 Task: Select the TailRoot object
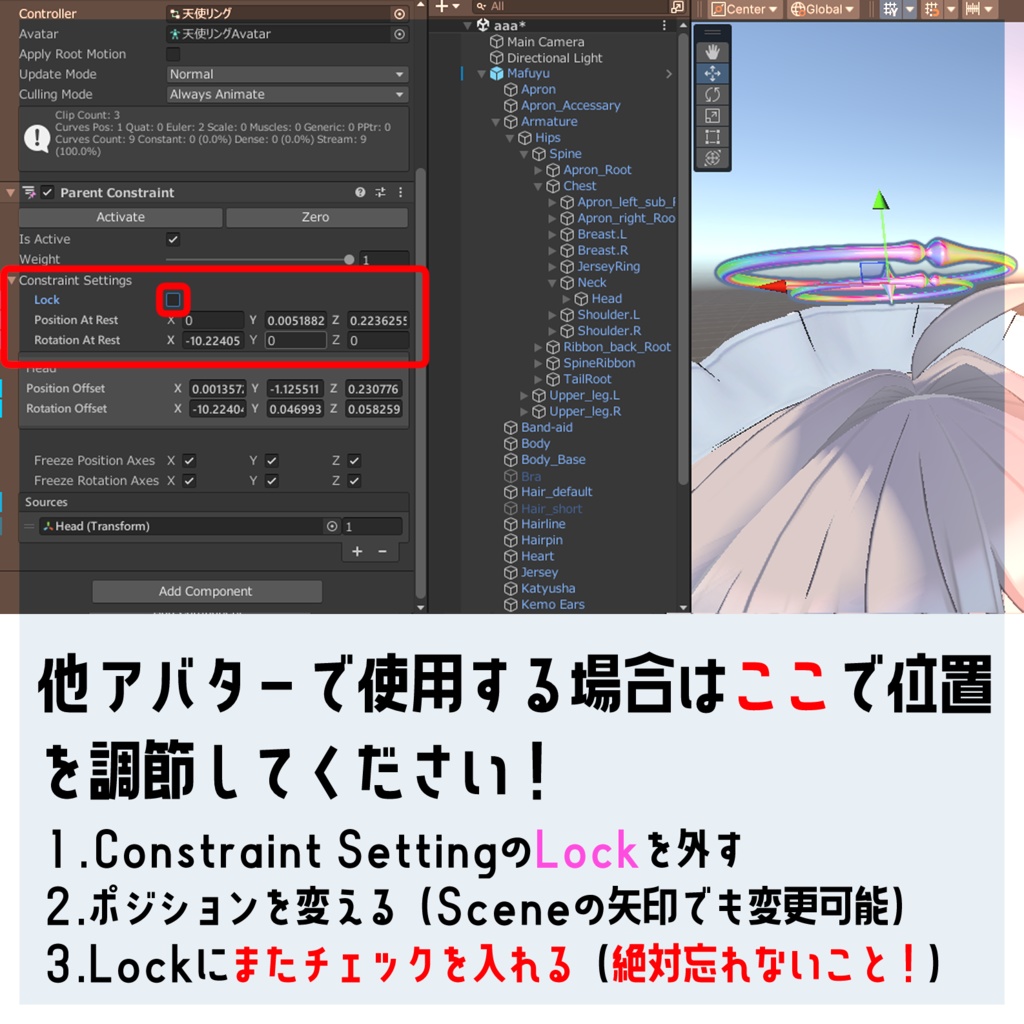coord(587,379)
